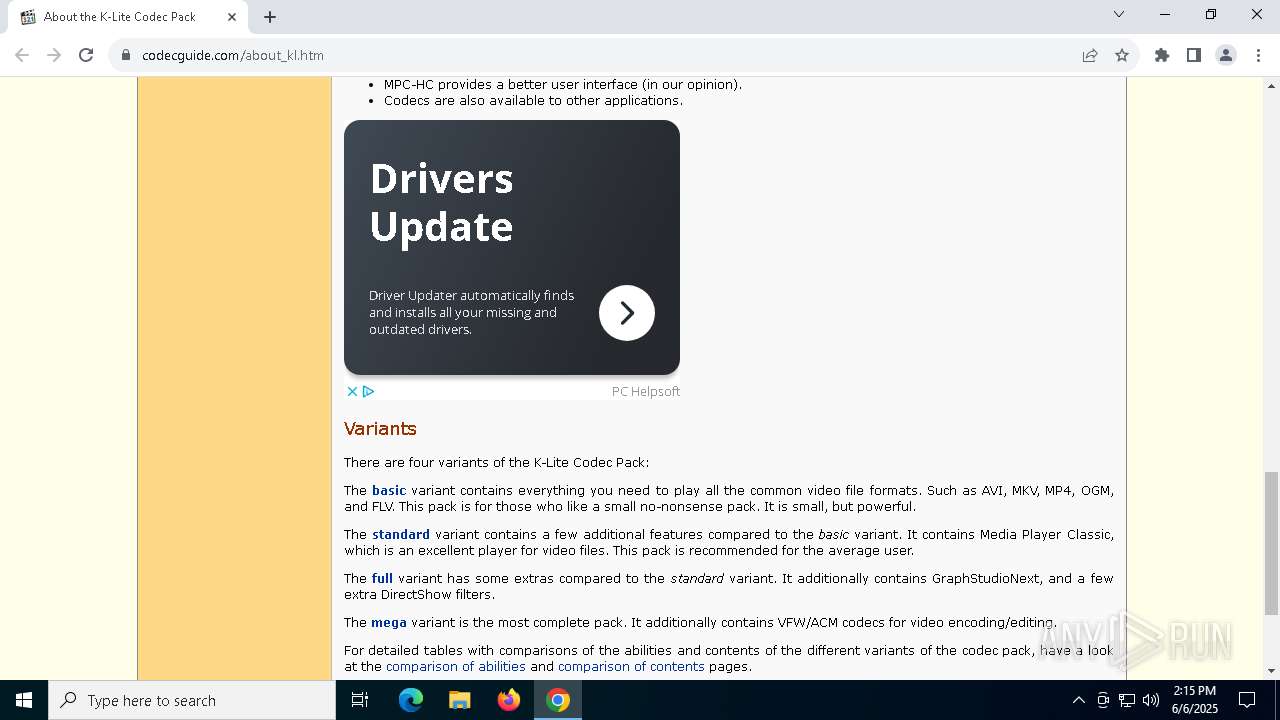Click the Variants heading
This screenshot has width=1280, height=720.
click(x=380, y=428)
